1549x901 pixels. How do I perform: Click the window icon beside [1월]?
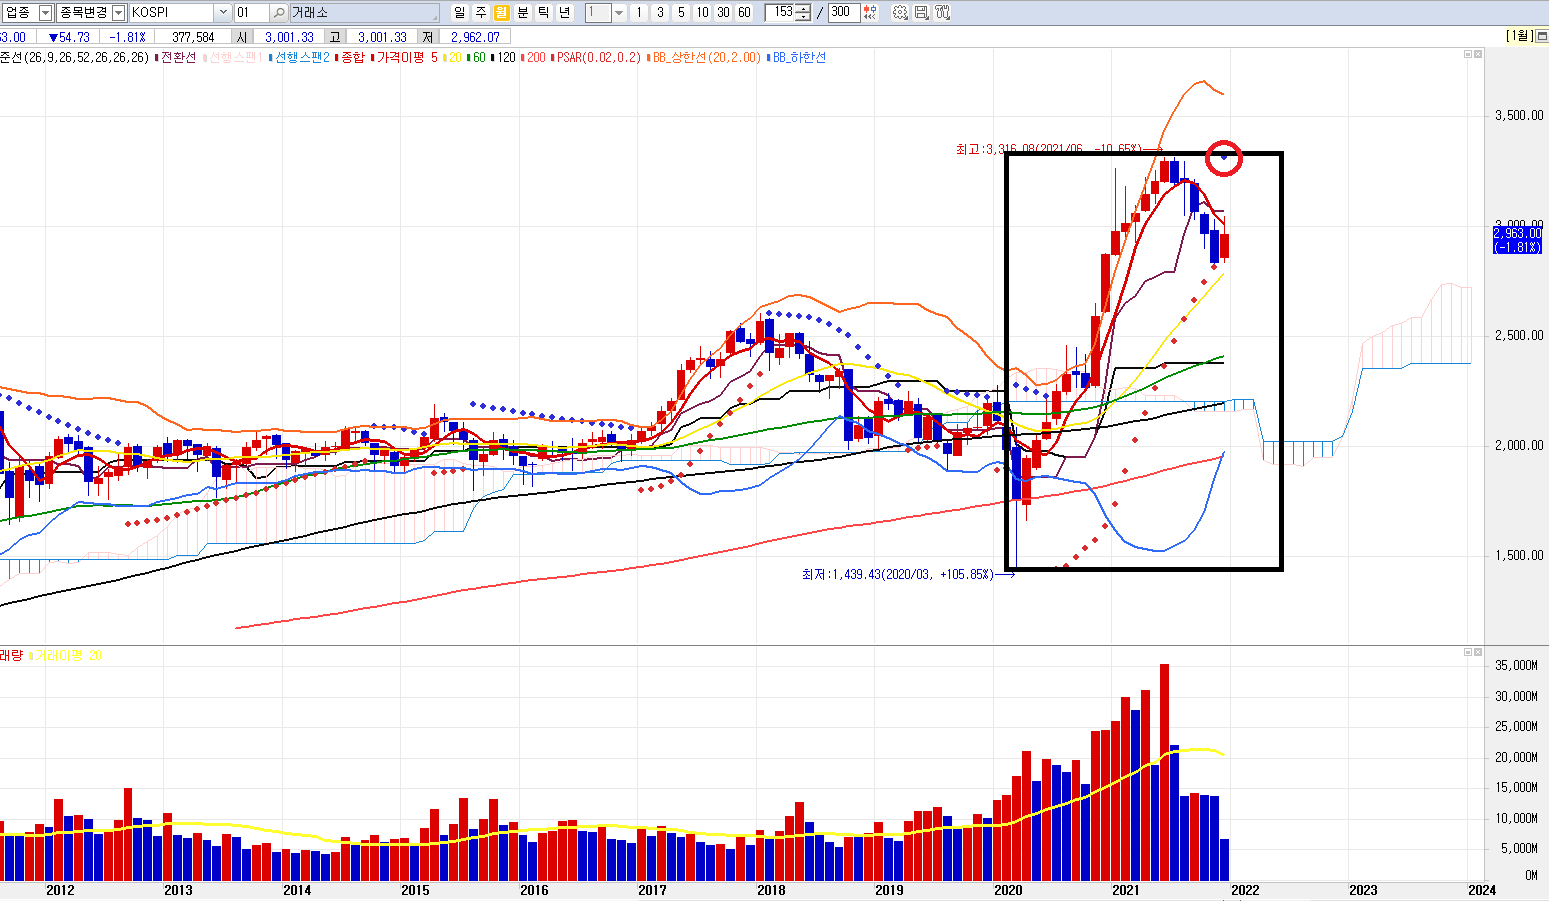[1540, 36]
